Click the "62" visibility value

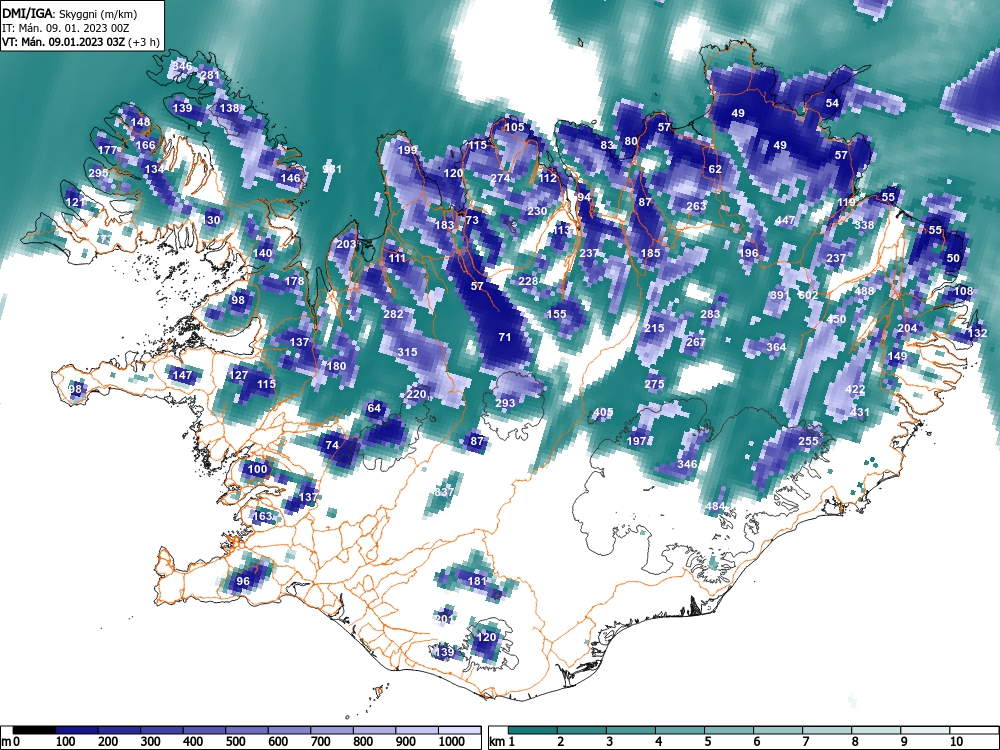point(715,169)
